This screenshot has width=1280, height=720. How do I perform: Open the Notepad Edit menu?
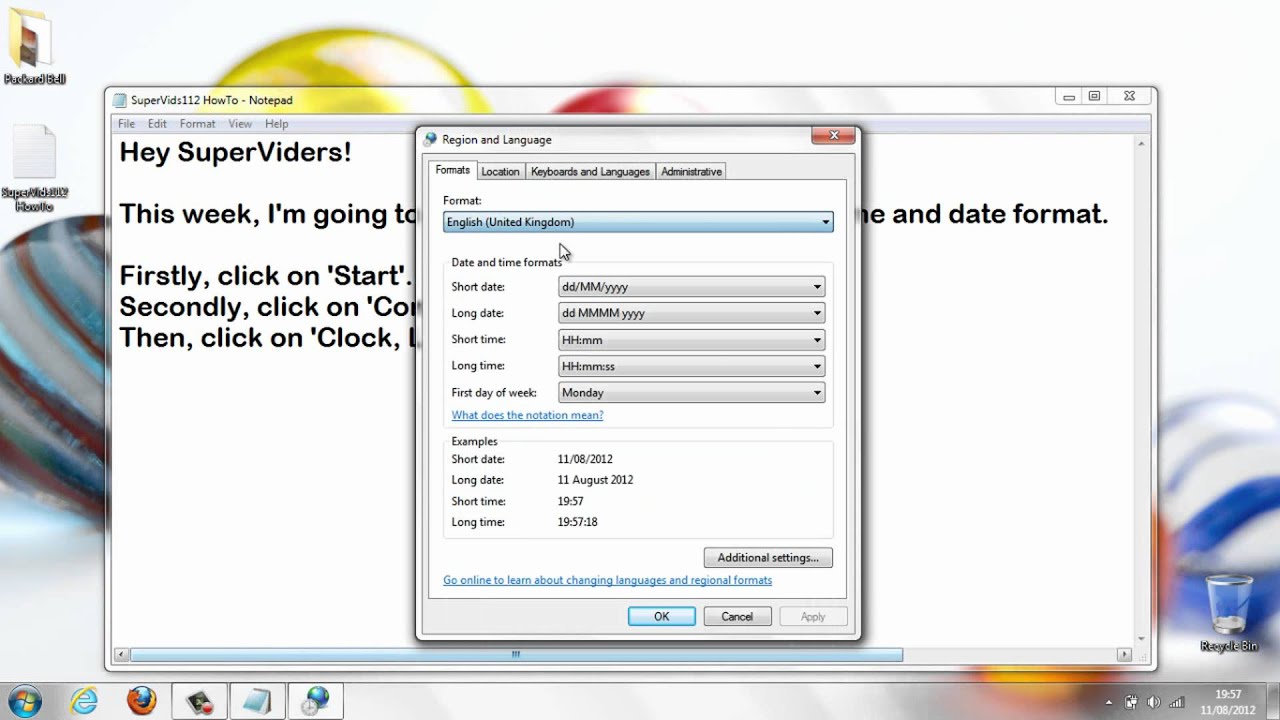[157, 124]
